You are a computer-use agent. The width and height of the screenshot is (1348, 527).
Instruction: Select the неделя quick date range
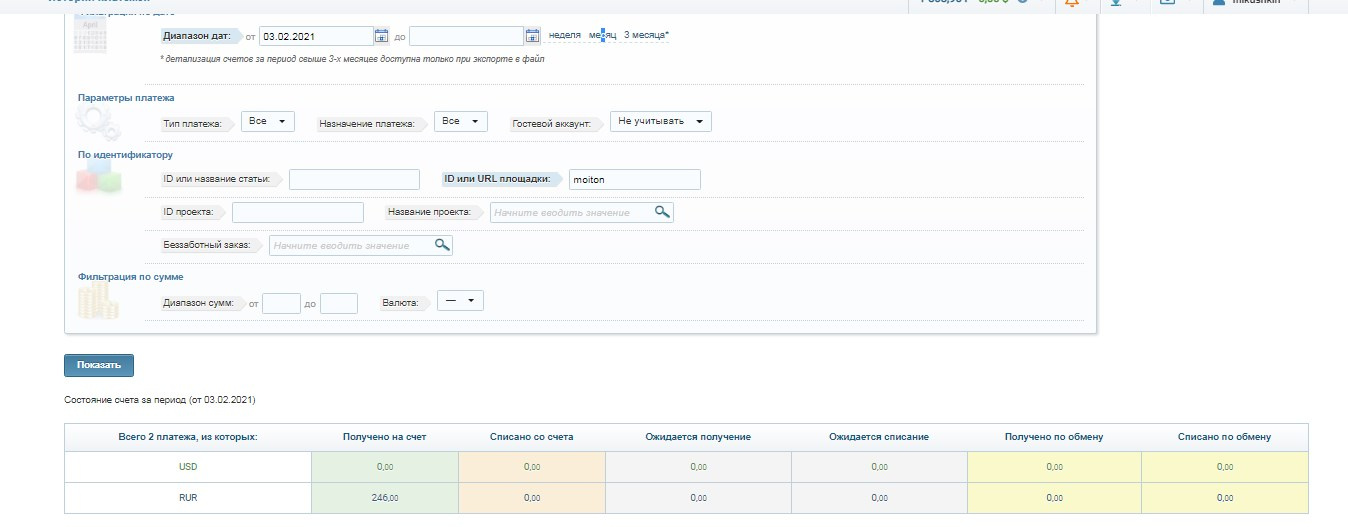(564, 35)
